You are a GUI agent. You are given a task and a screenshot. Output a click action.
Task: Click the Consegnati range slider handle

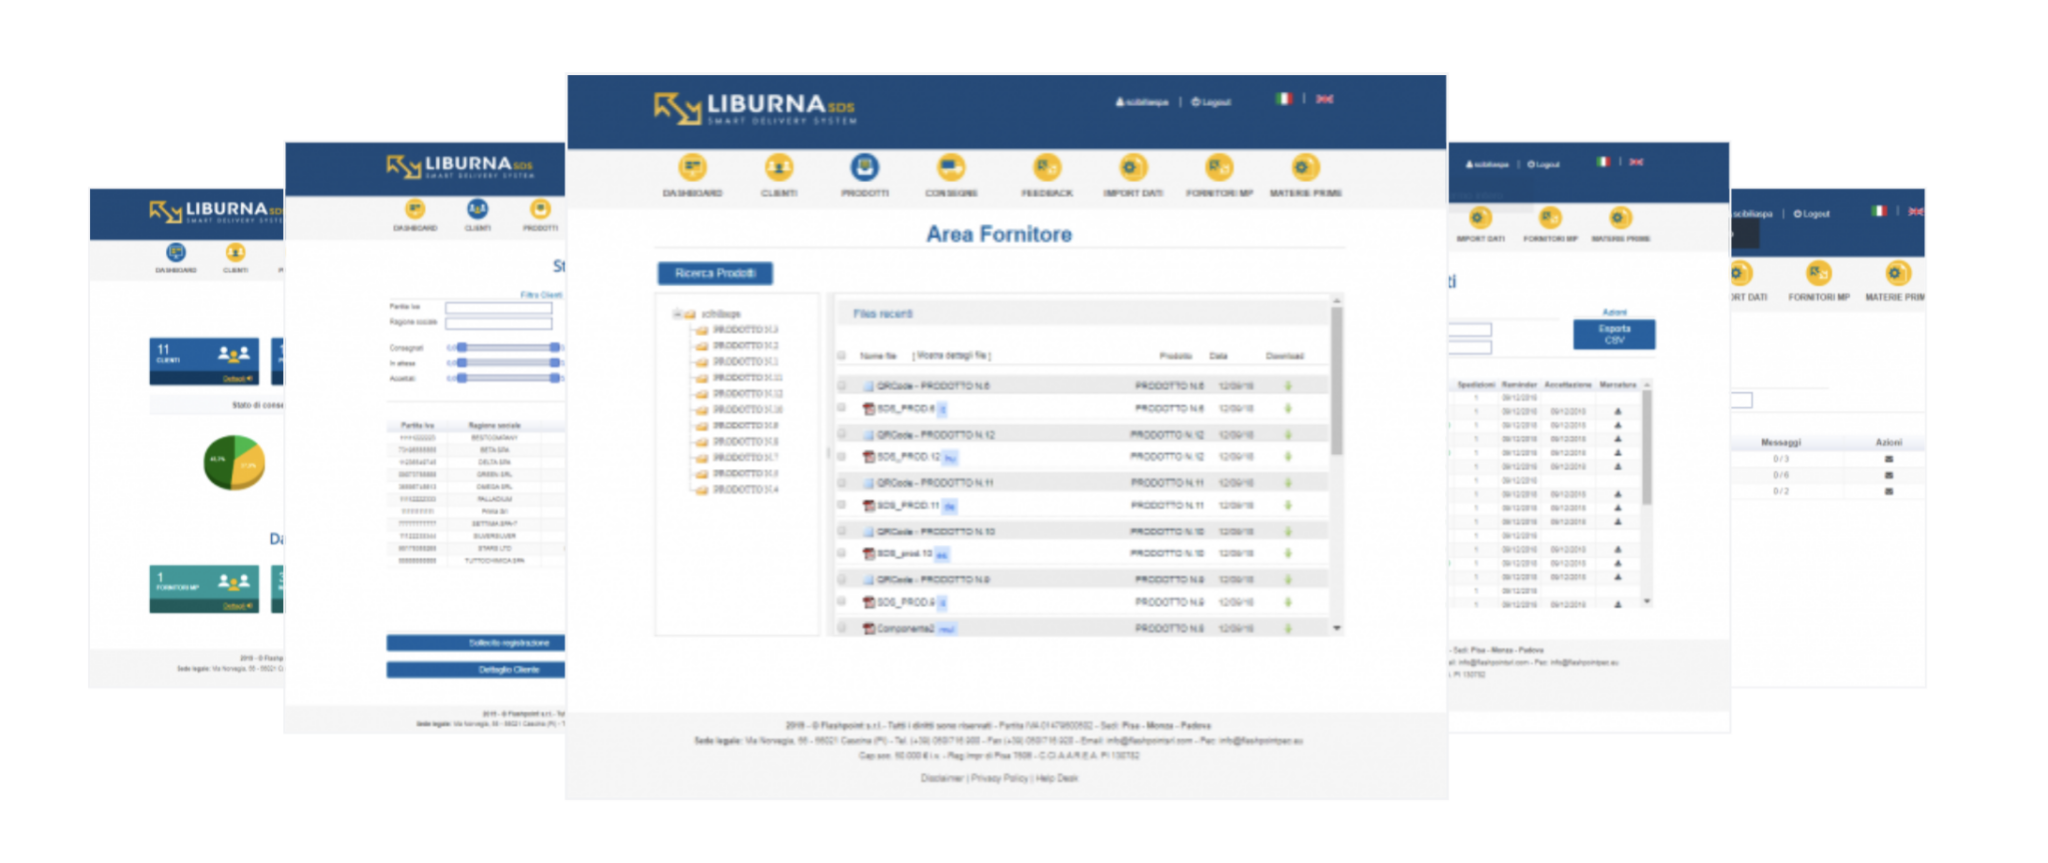[x=462, y=348]
